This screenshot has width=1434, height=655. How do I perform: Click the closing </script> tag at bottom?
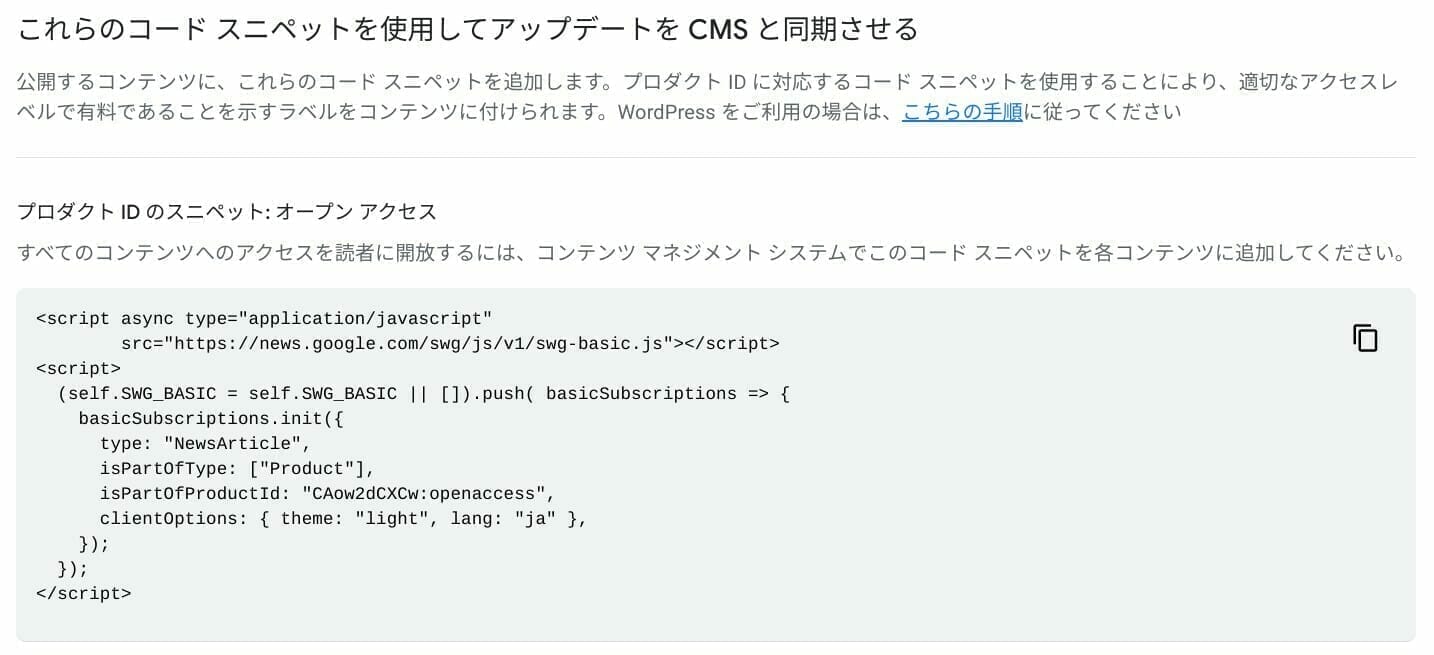83,594
